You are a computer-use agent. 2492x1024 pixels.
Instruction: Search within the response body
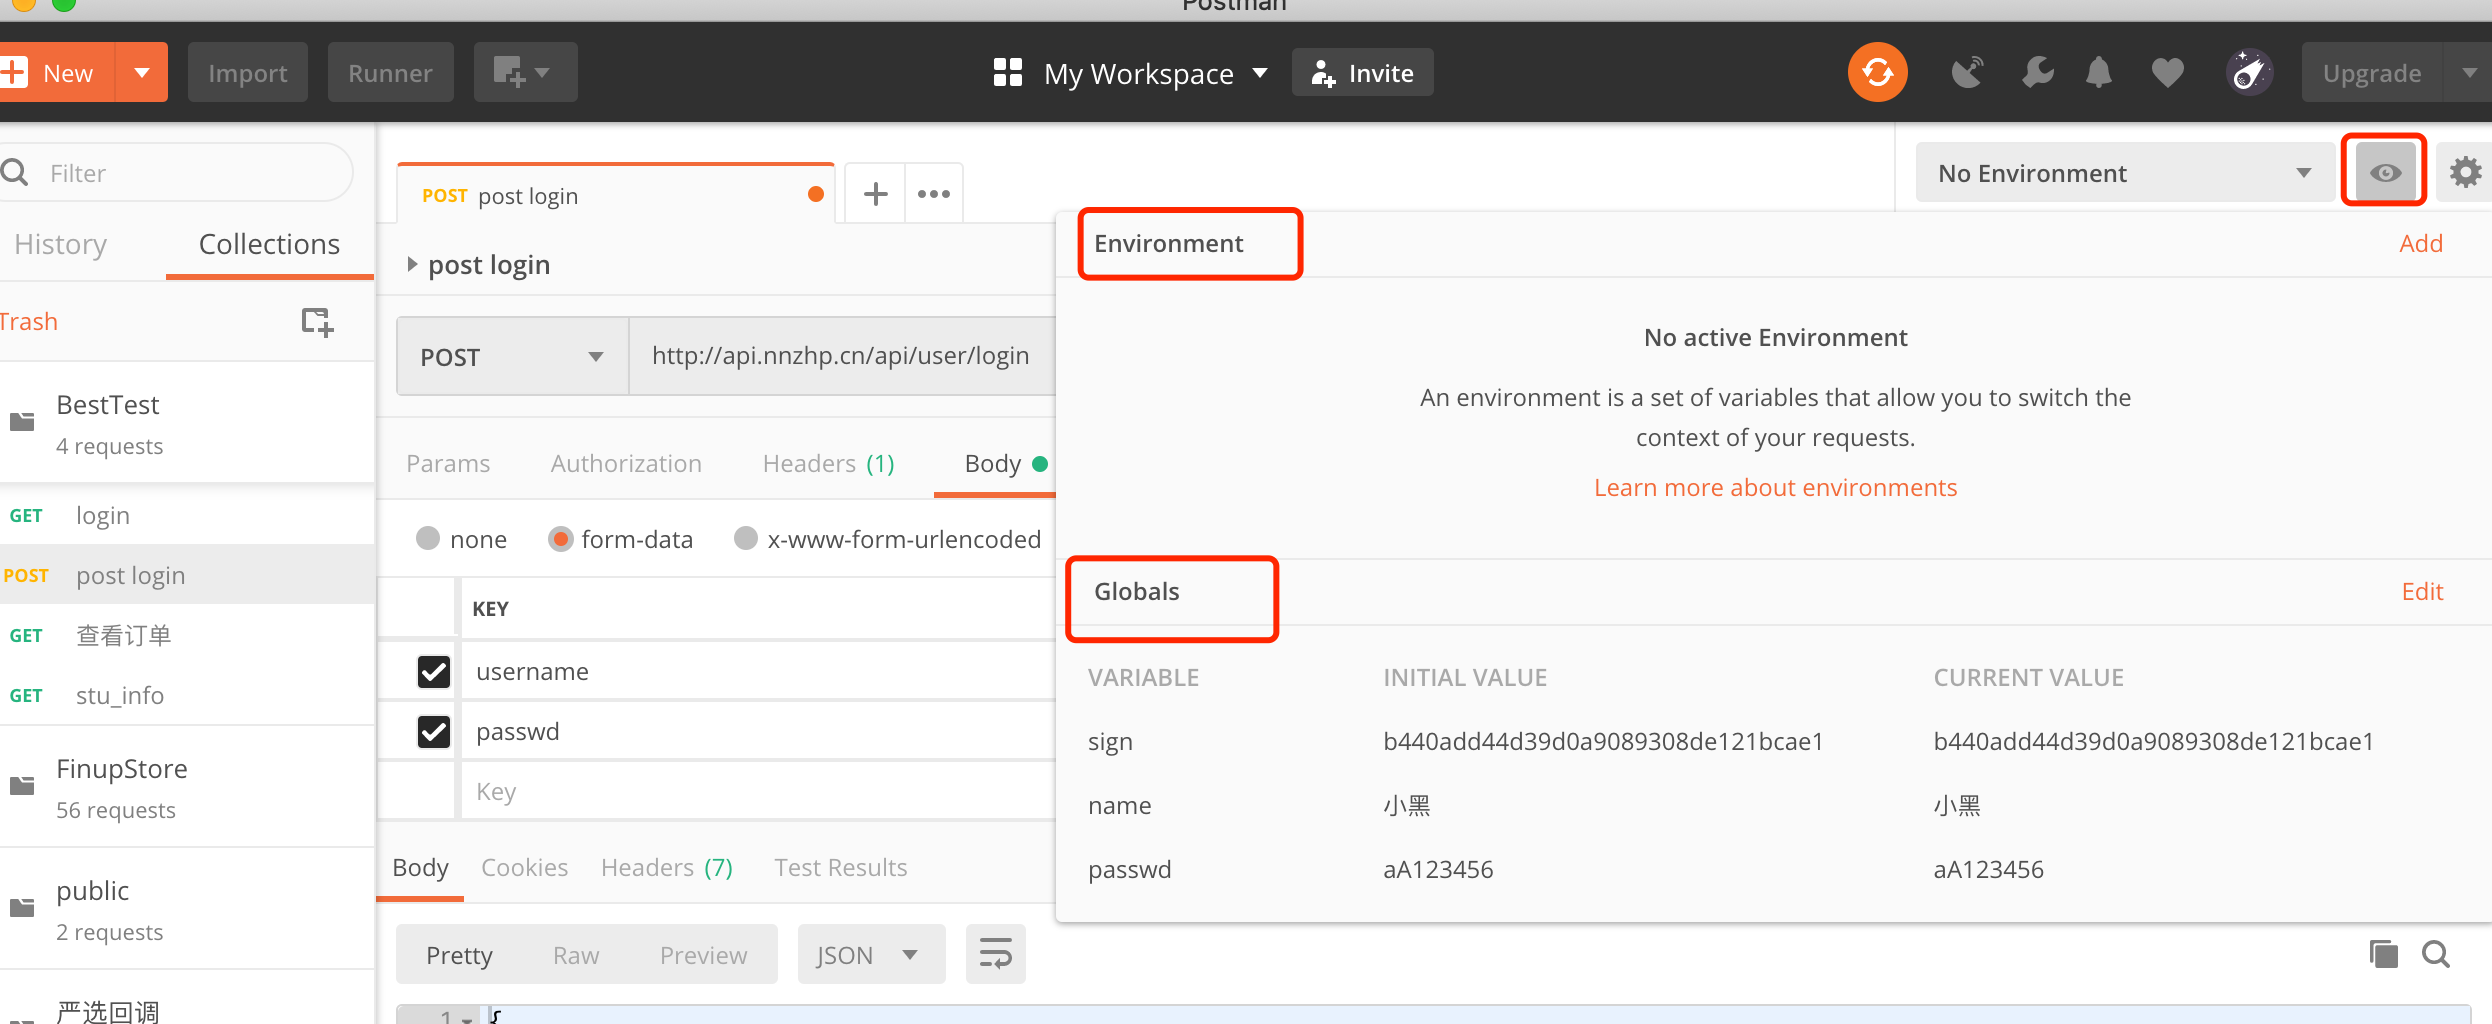tap(2435, 954)
